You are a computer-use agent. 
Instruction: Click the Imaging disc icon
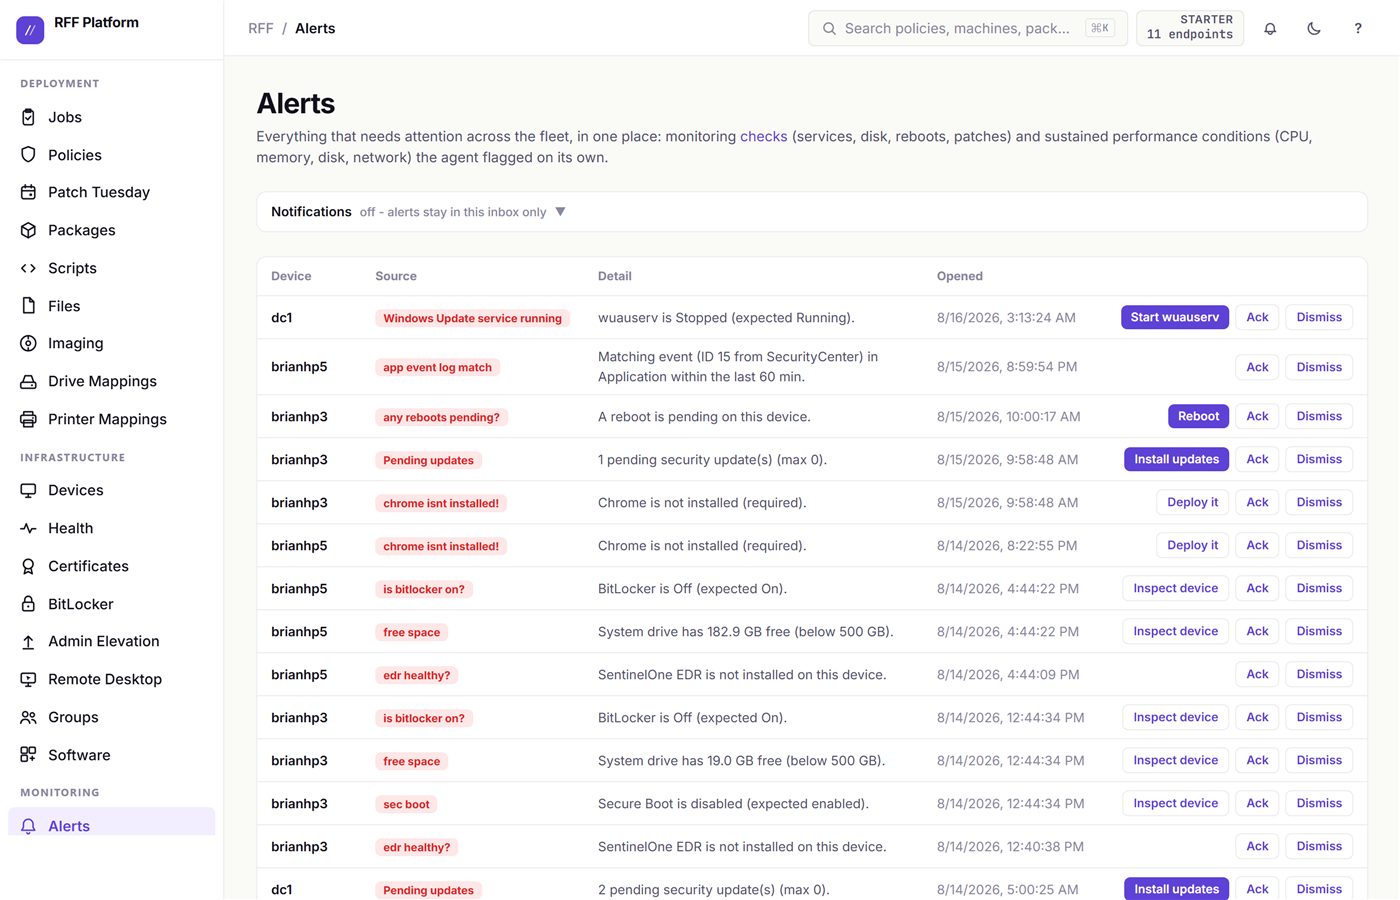28,343
